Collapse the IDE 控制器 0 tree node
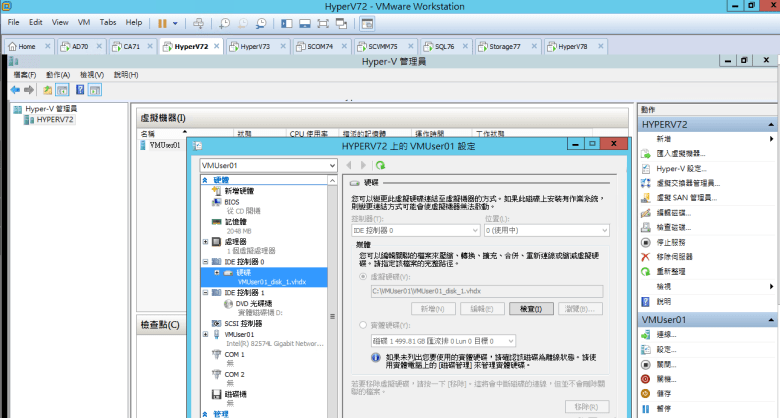Viewport: 780px width, 418px height. 205,261
